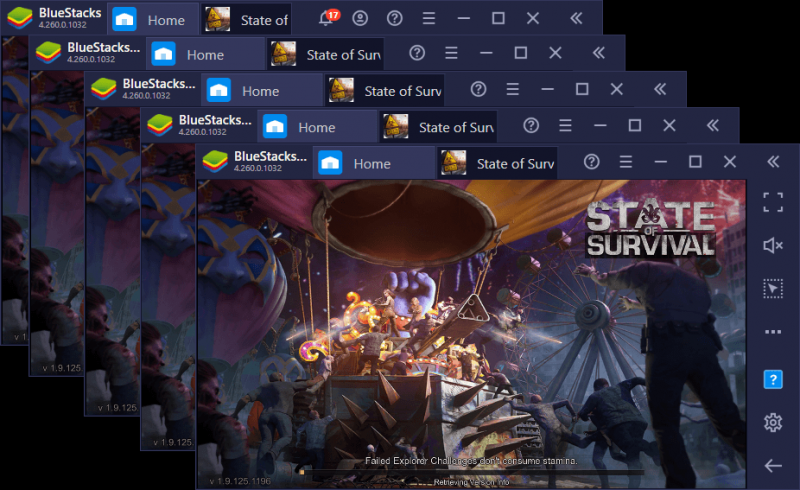Collapse sidebar arrows in the rearmost BlueStacks window
Viewport: 800px width, 490px height.
[577, 19]
